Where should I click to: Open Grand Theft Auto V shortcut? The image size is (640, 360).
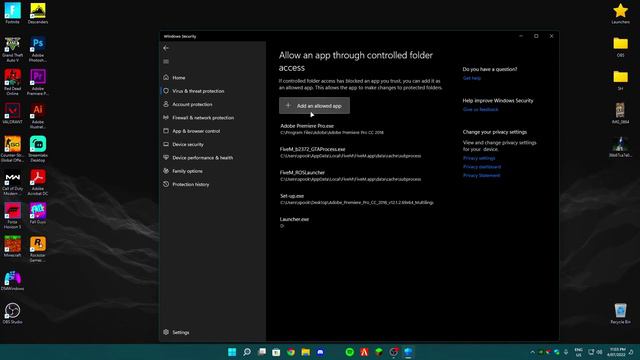click(x=12, y=49)
